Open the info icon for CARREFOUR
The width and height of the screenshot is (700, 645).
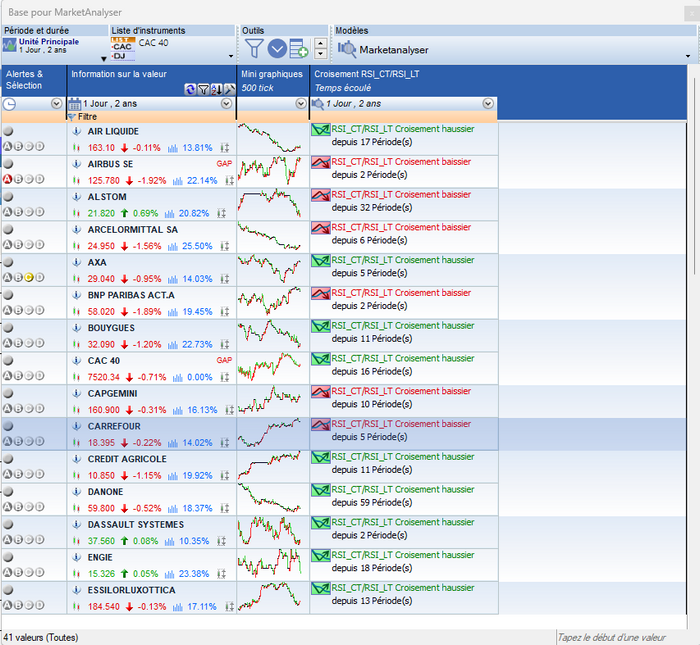(x=77, y=426)
